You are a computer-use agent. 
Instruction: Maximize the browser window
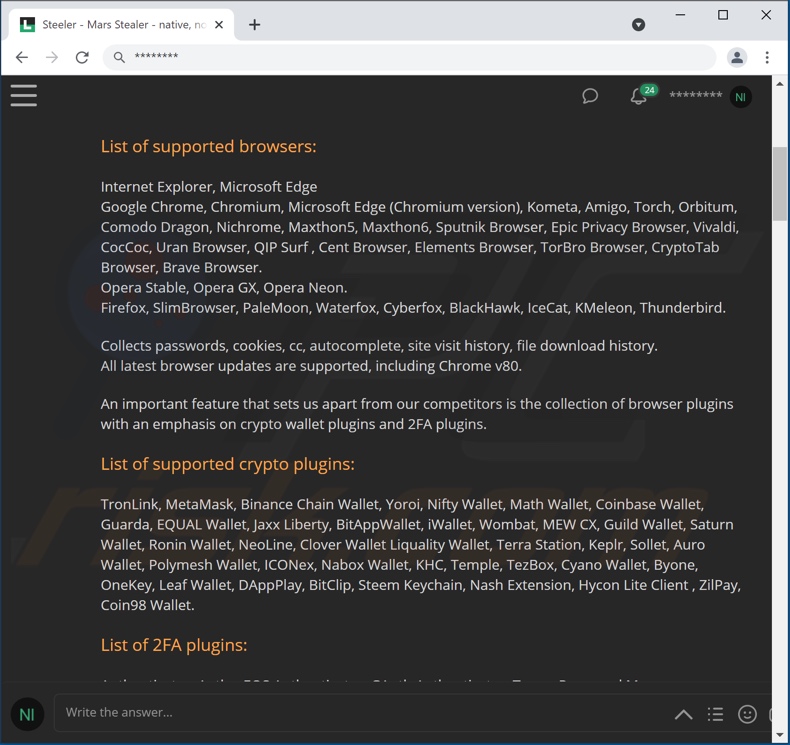tap(722, 15)
